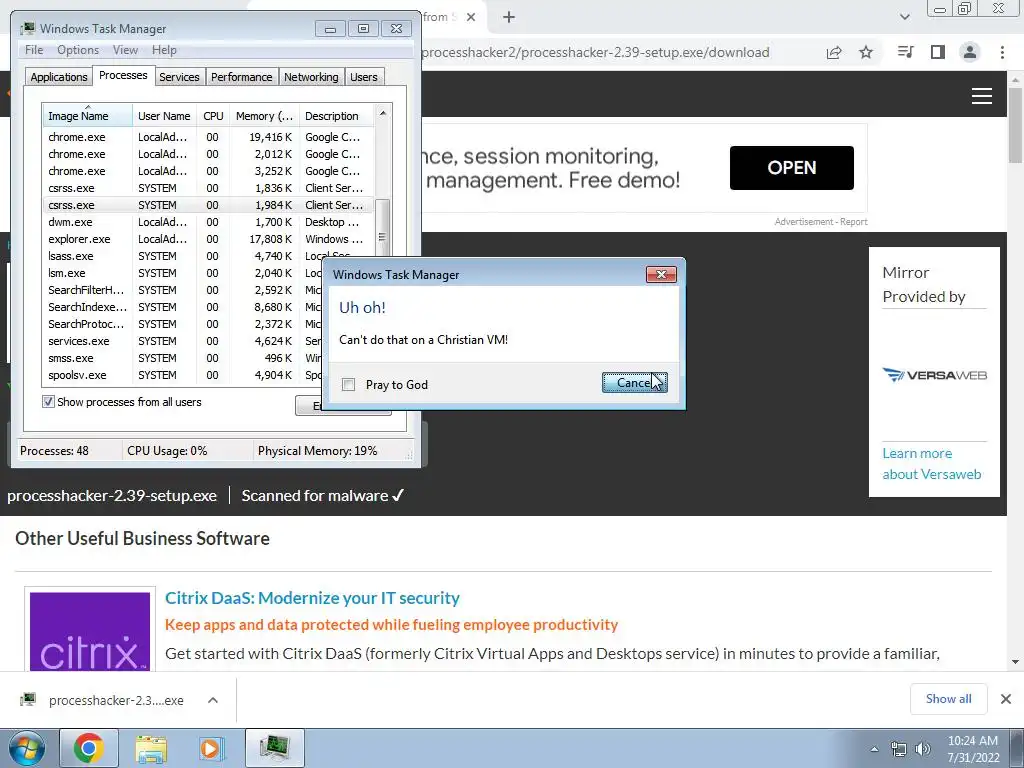The image size is (1024, 768).
Task: Open the site hamburger menu
Action: tap(982, 96)
